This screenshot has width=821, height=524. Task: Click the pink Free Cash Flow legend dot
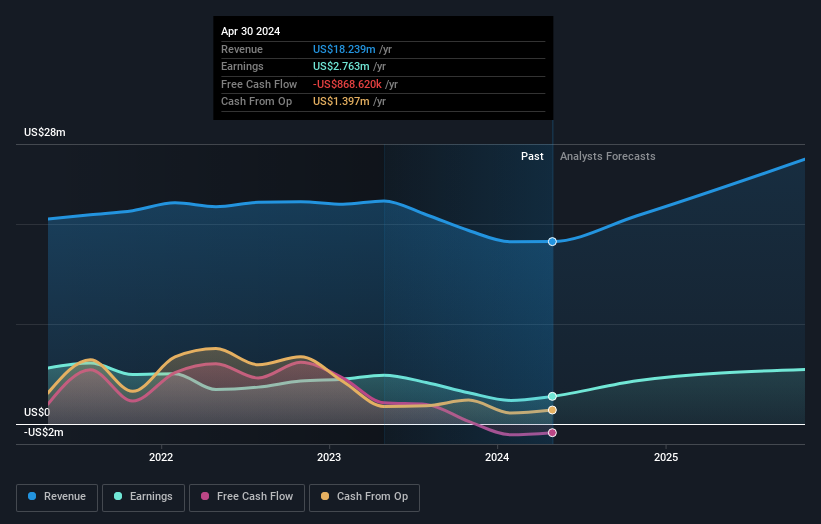click(205, 496)
